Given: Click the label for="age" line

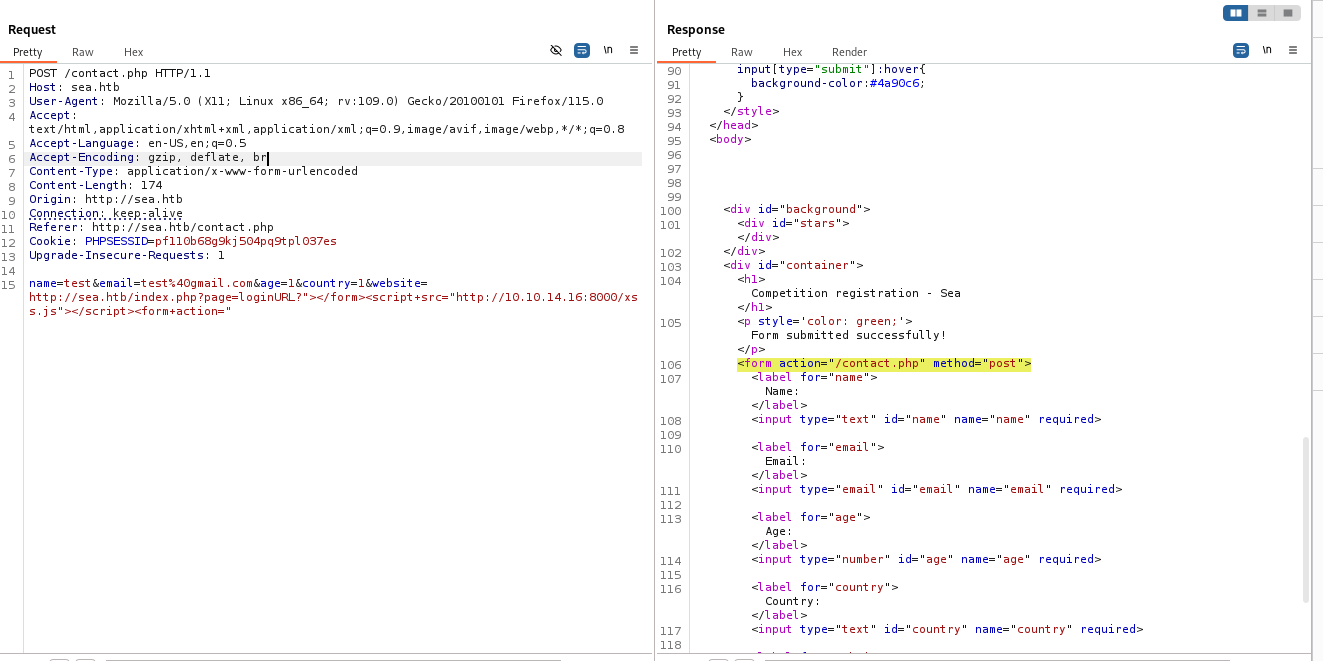Looking at the screenshot, I should click(x=811, y=517).
